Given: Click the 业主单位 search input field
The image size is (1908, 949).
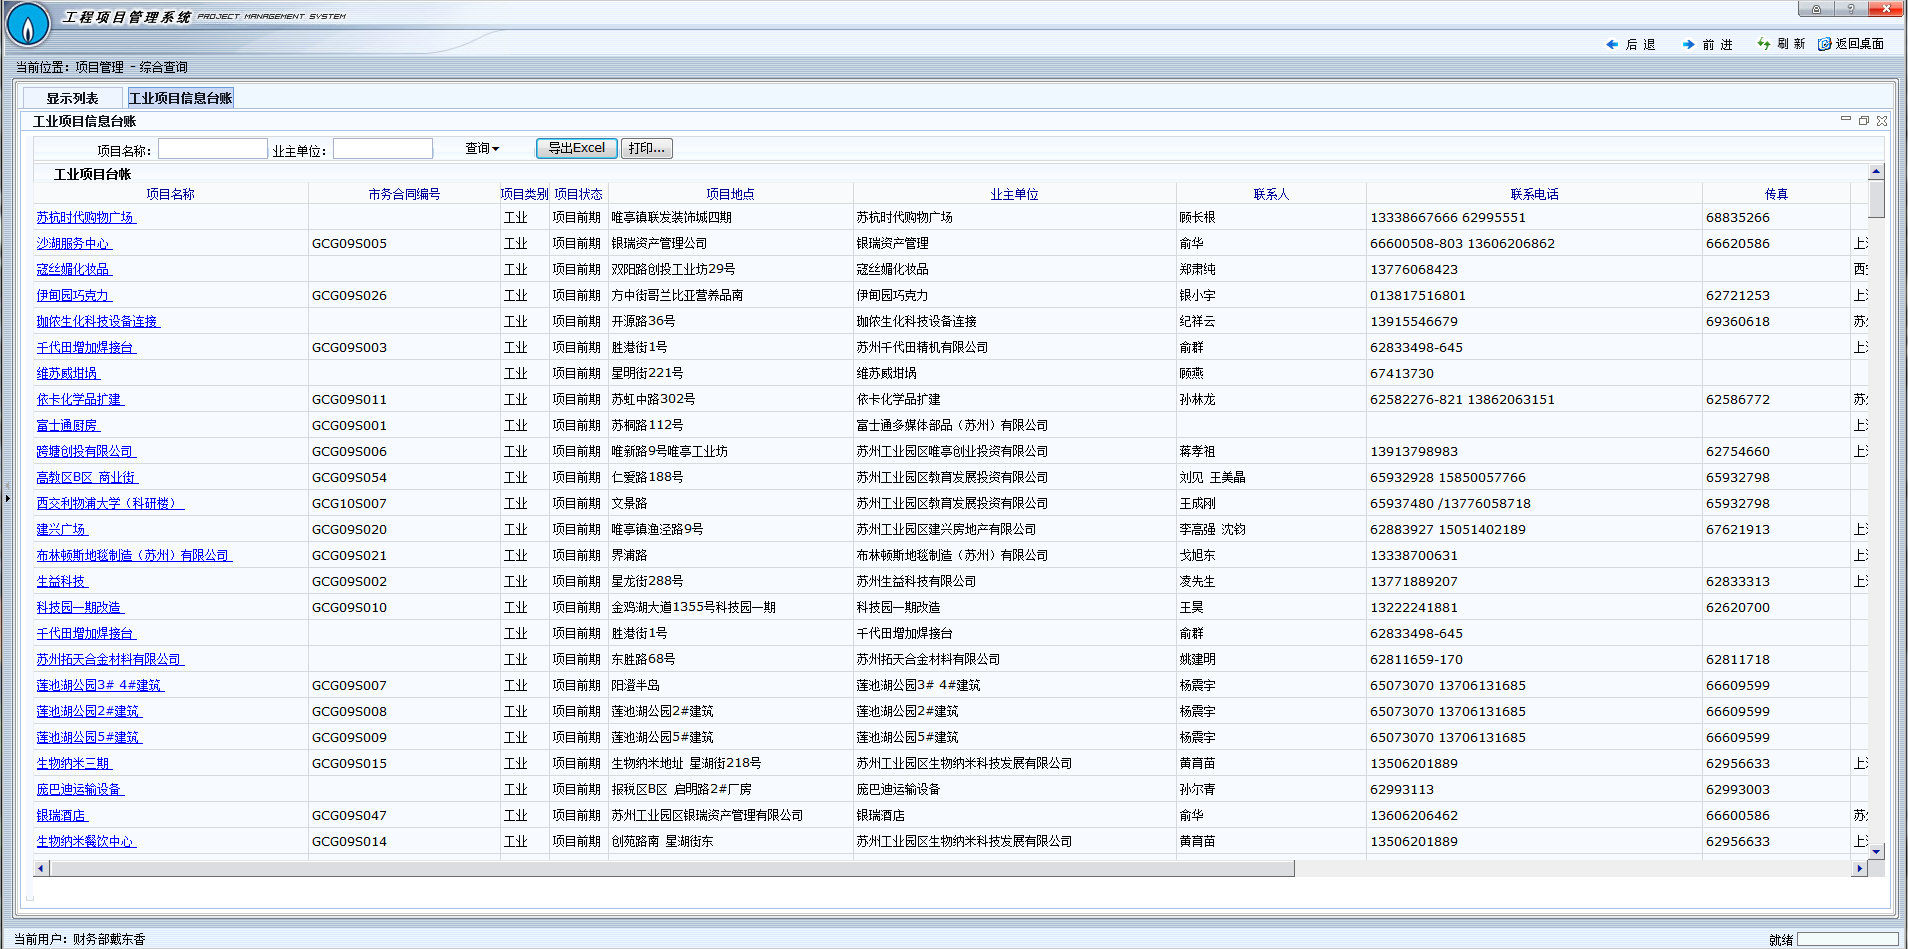Looking at the screenshot, I should pos(383,149).
